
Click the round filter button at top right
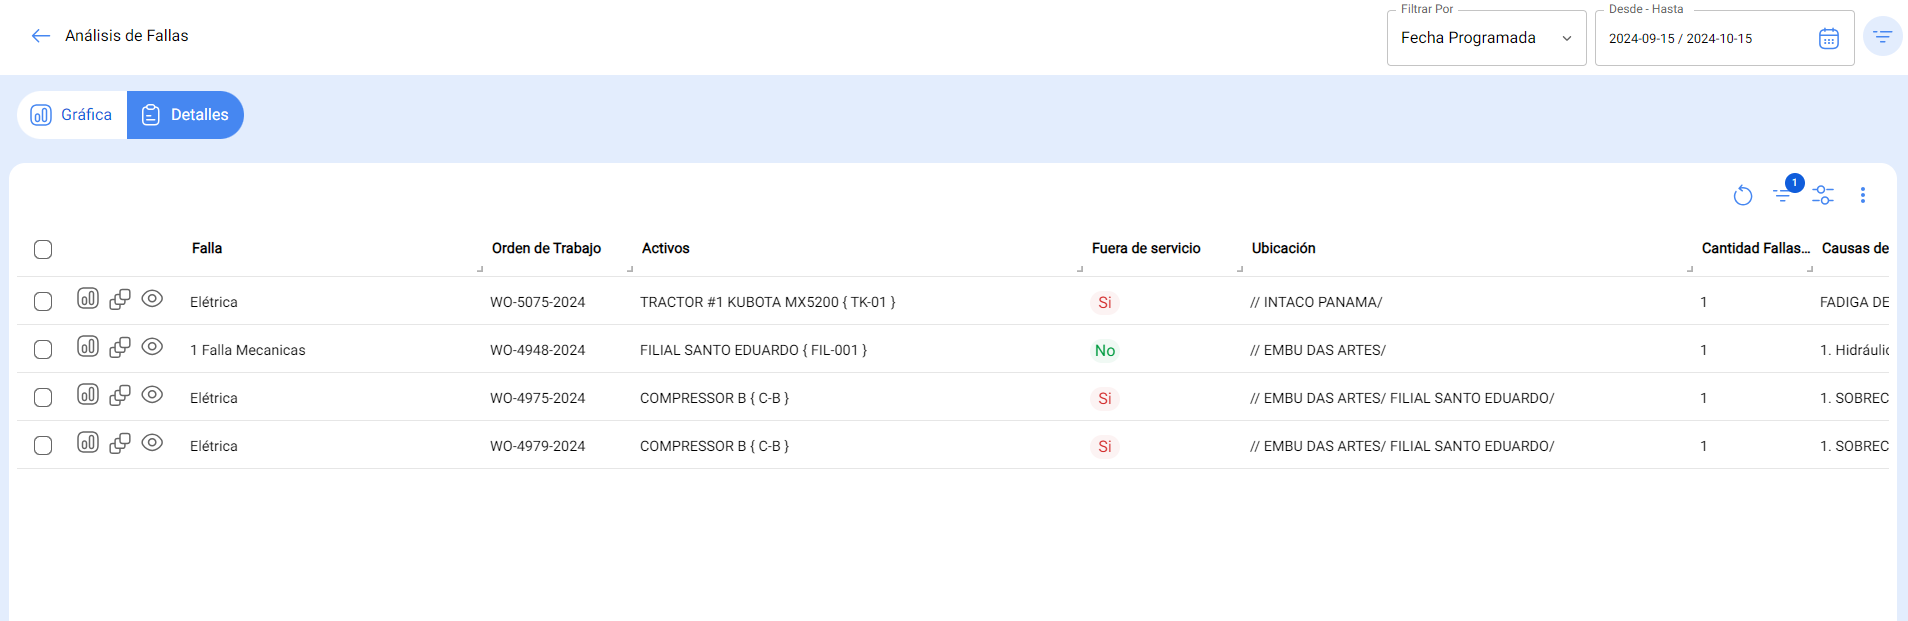pos(1882,37)
